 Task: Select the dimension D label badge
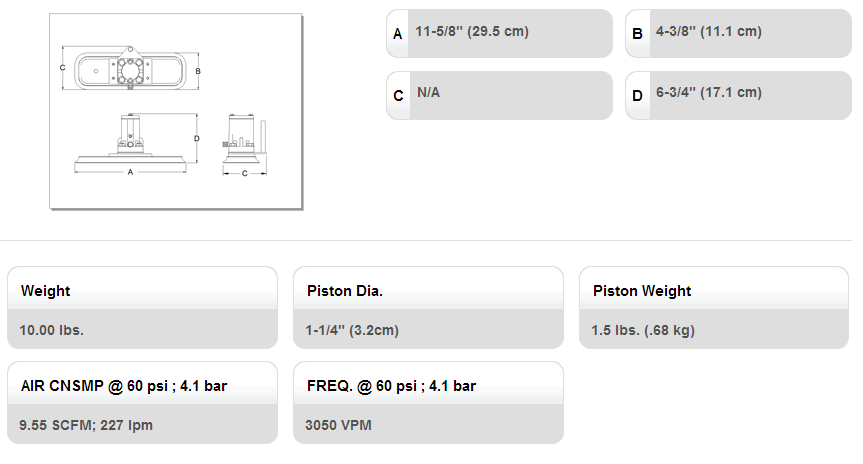click(637, 96)
